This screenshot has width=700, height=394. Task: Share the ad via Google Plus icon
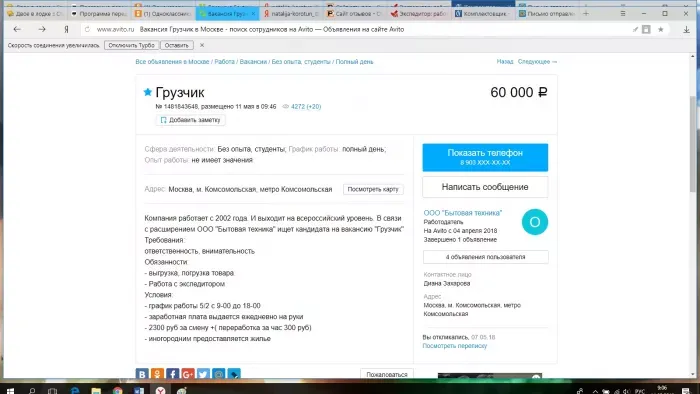click(188, 373)
